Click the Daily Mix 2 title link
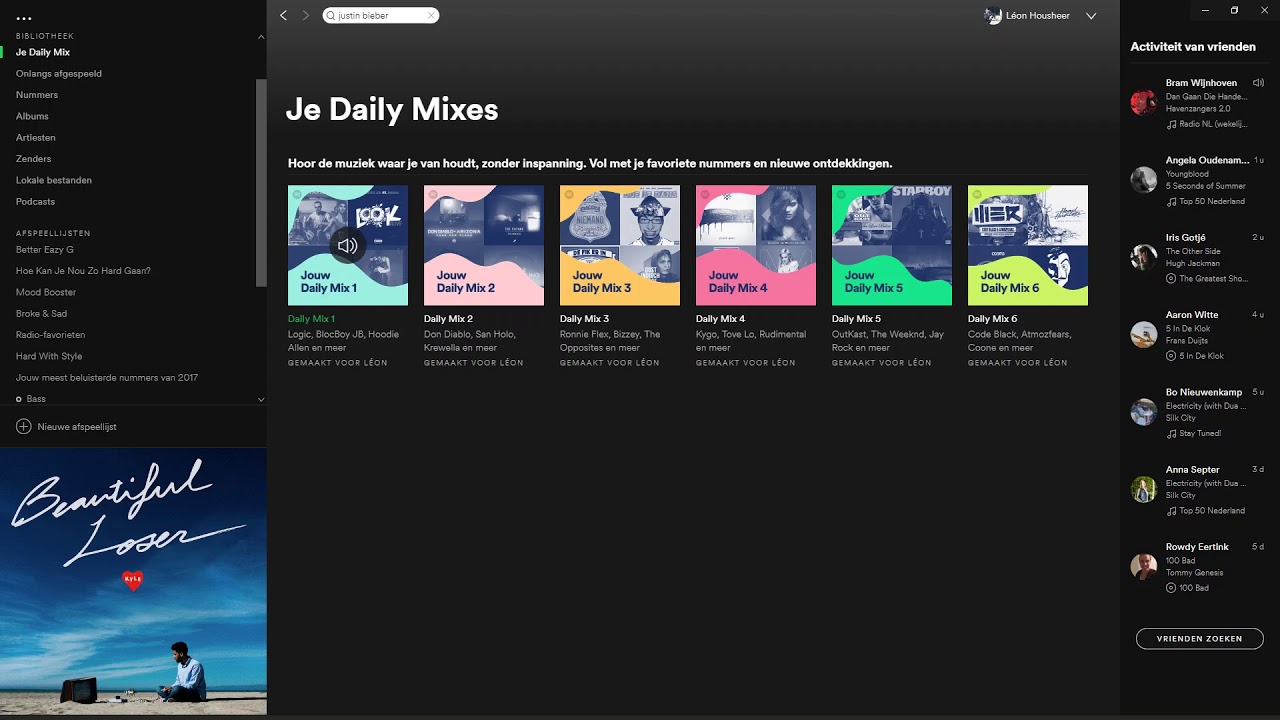Viewport: 1280px width, 720px height. point(448,319)
